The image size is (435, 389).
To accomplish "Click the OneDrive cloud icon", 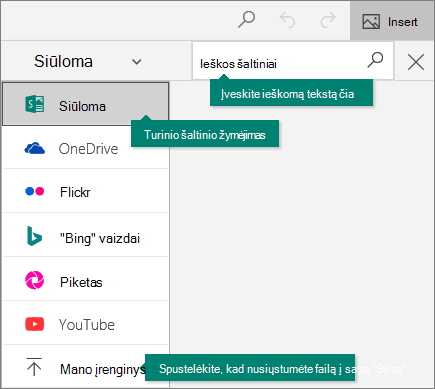I will coord(35,148).
